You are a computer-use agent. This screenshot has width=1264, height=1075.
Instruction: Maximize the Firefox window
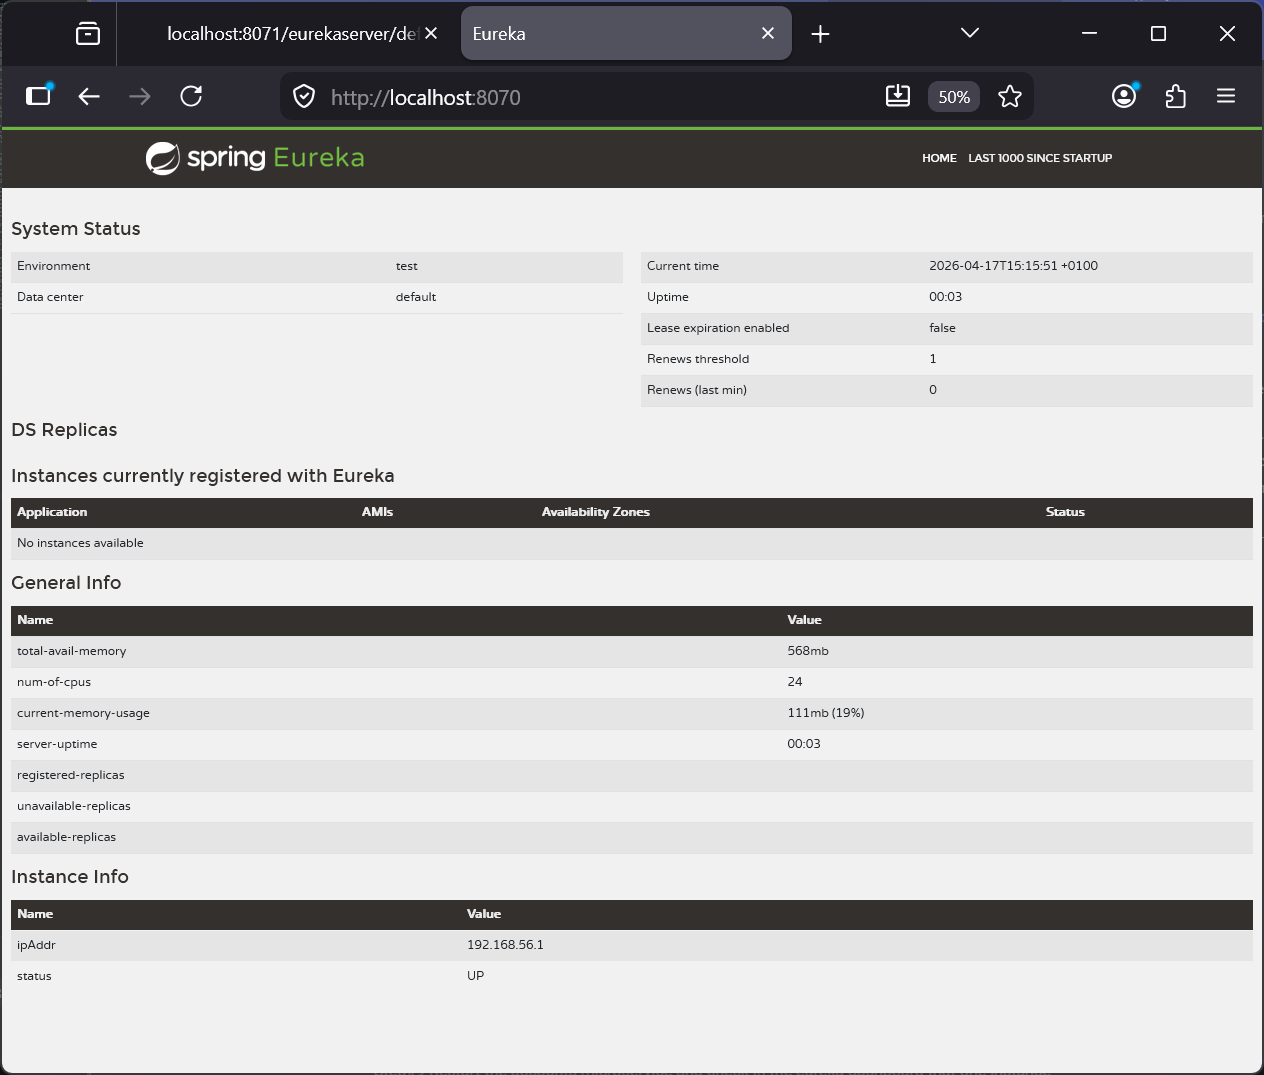1158,33
